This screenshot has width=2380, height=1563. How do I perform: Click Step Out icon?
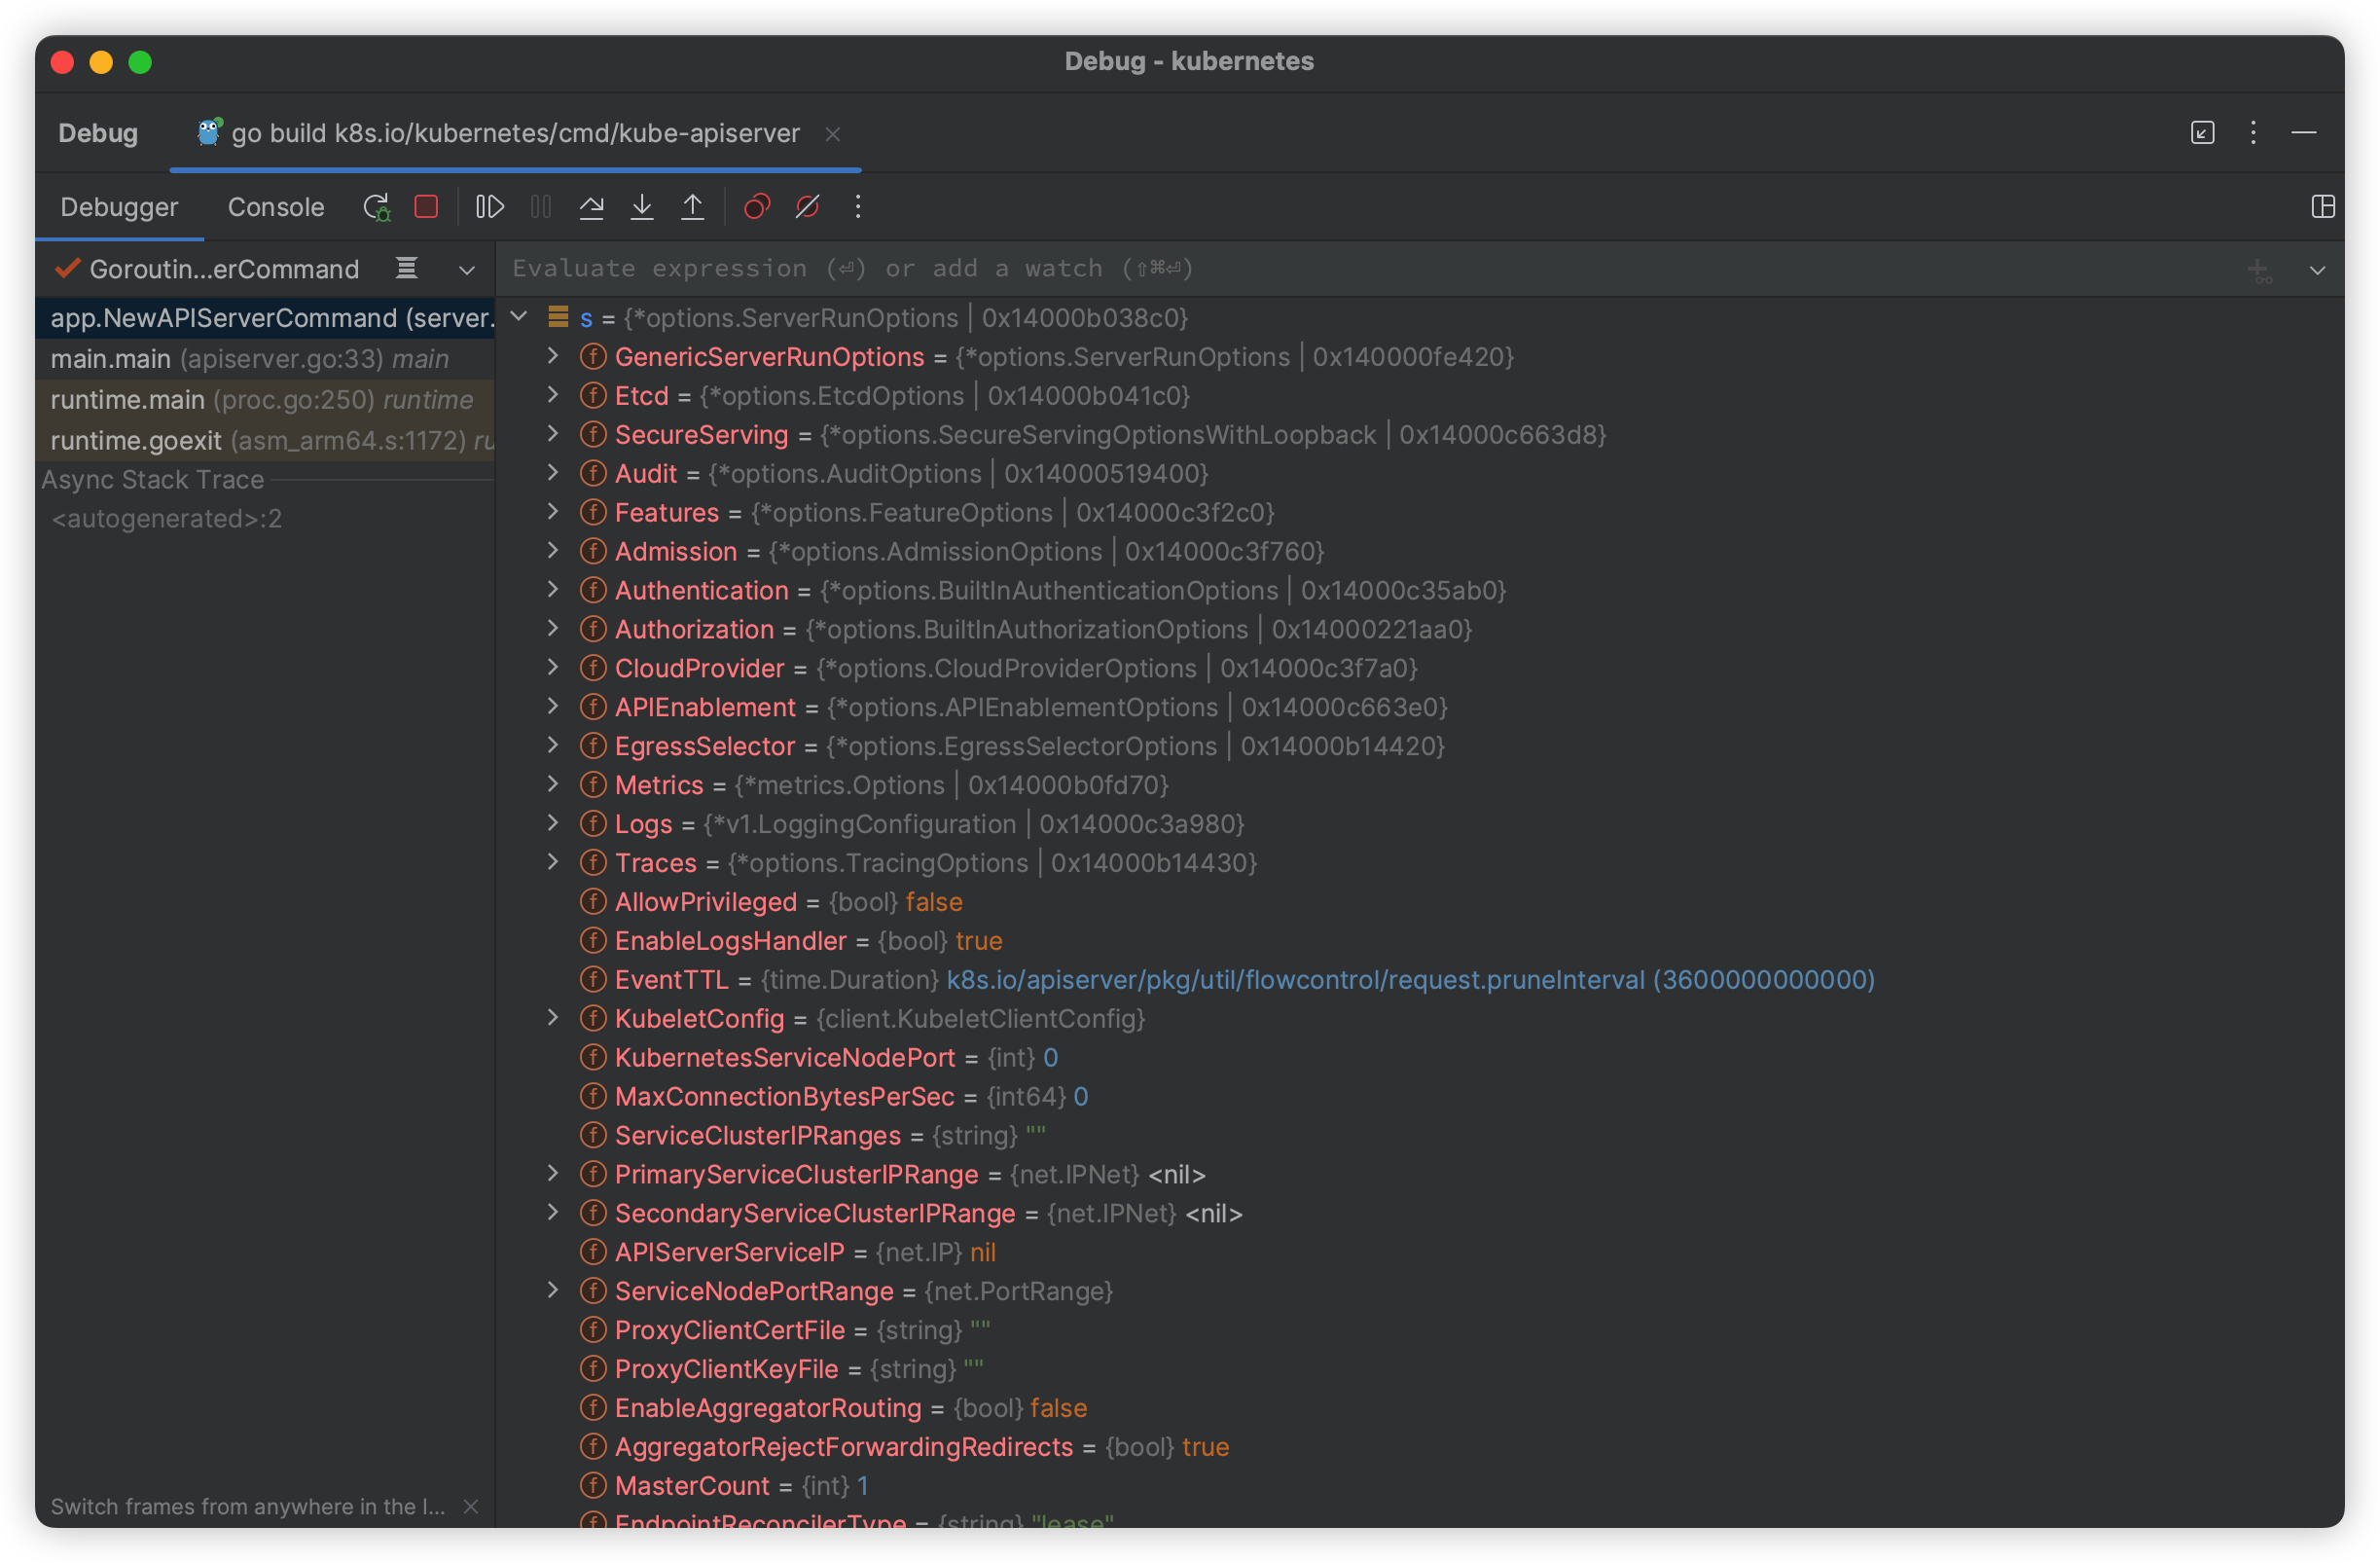tap(692, 207)
